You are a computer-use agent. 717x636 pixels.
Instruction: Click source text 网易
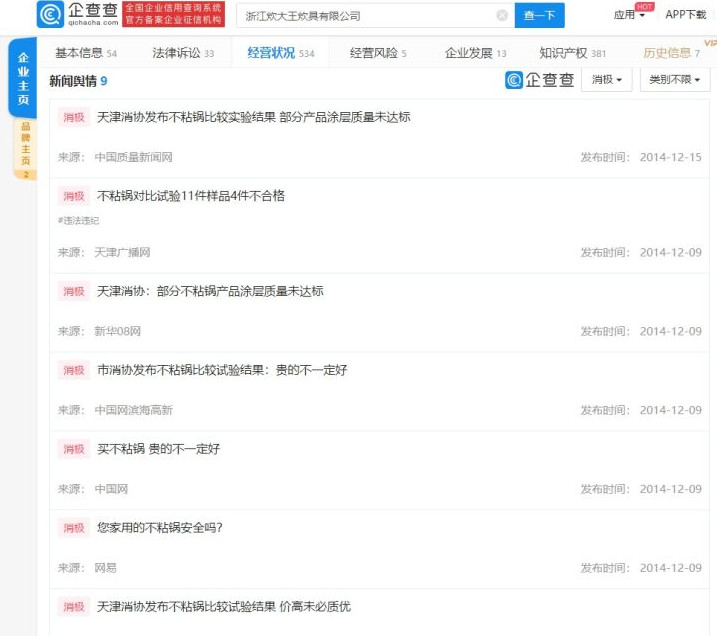tap(105, 568)
